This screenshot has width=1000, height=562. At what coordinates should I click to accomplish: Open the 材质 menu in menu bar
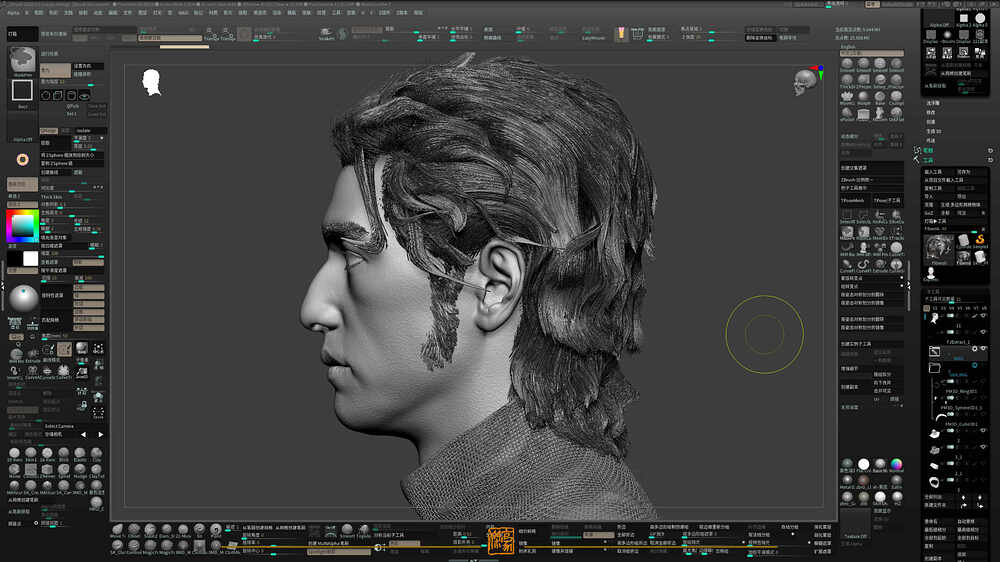[x=213, y=12]
